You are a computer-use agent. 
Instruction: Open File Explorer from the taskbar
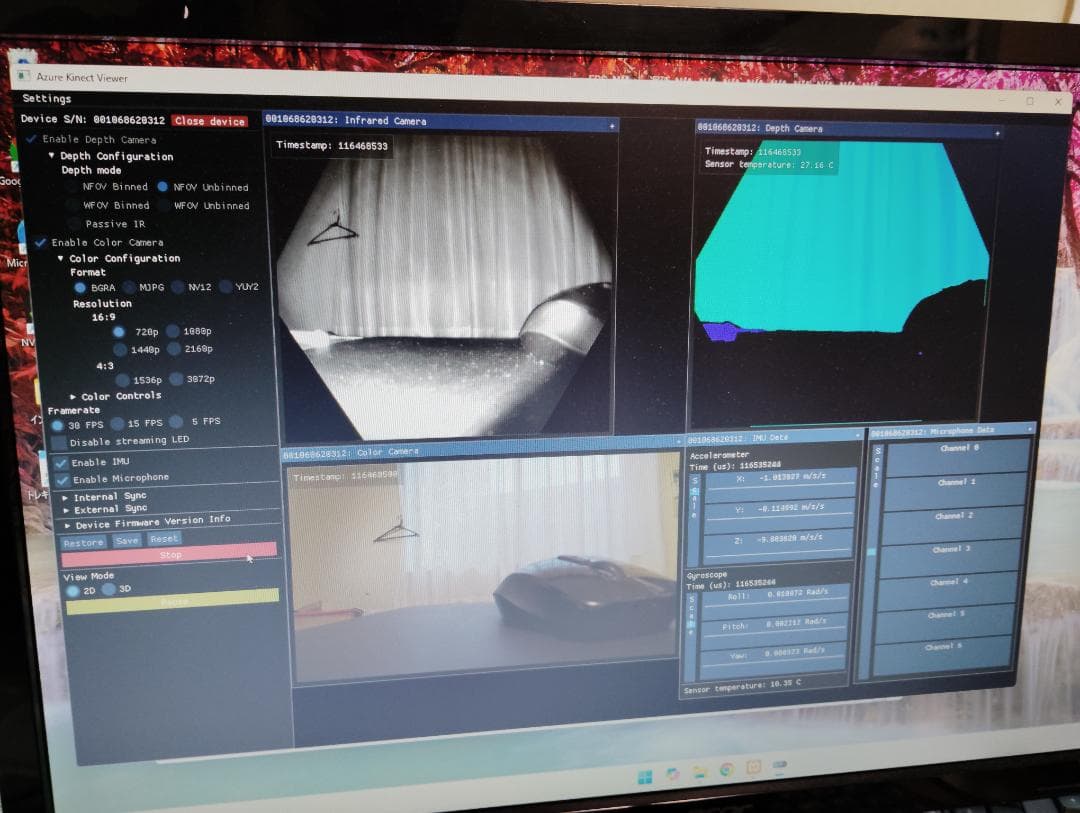coord(698,772)
